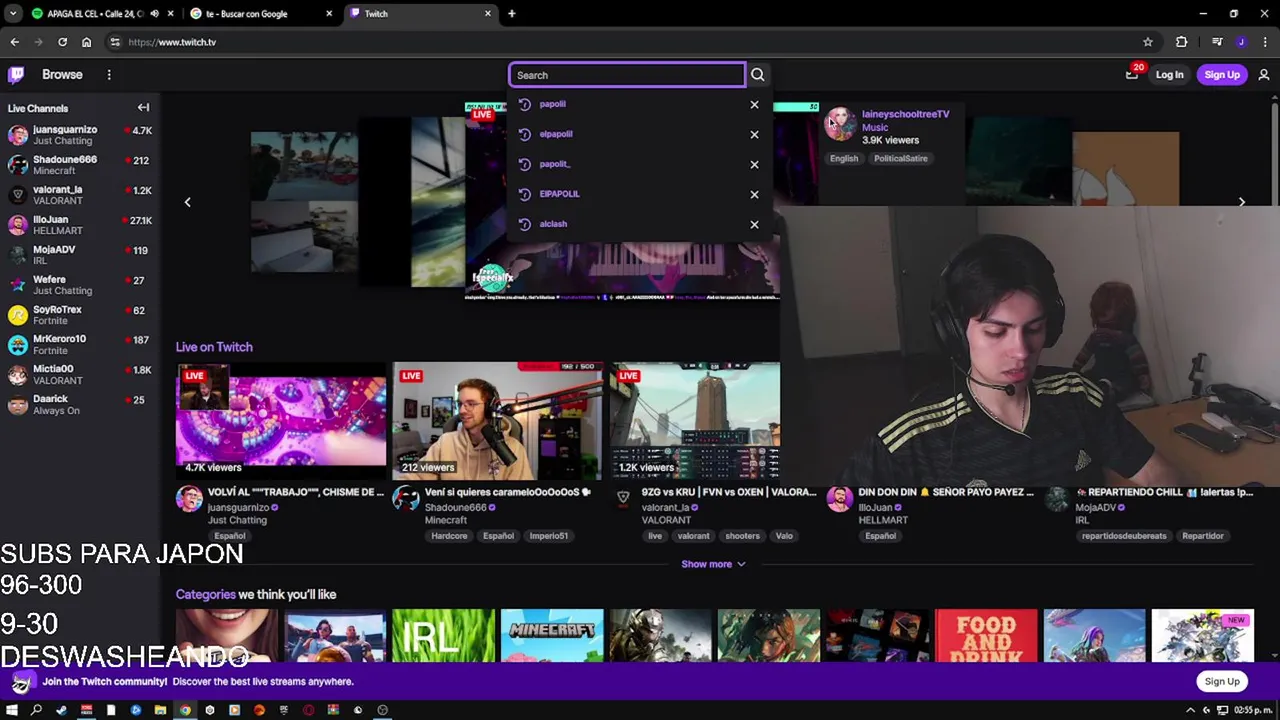Open the three-dot more menu beside Browse
Screen dimensions: 1280x720
pyautogui.click(x=109, y=75)
